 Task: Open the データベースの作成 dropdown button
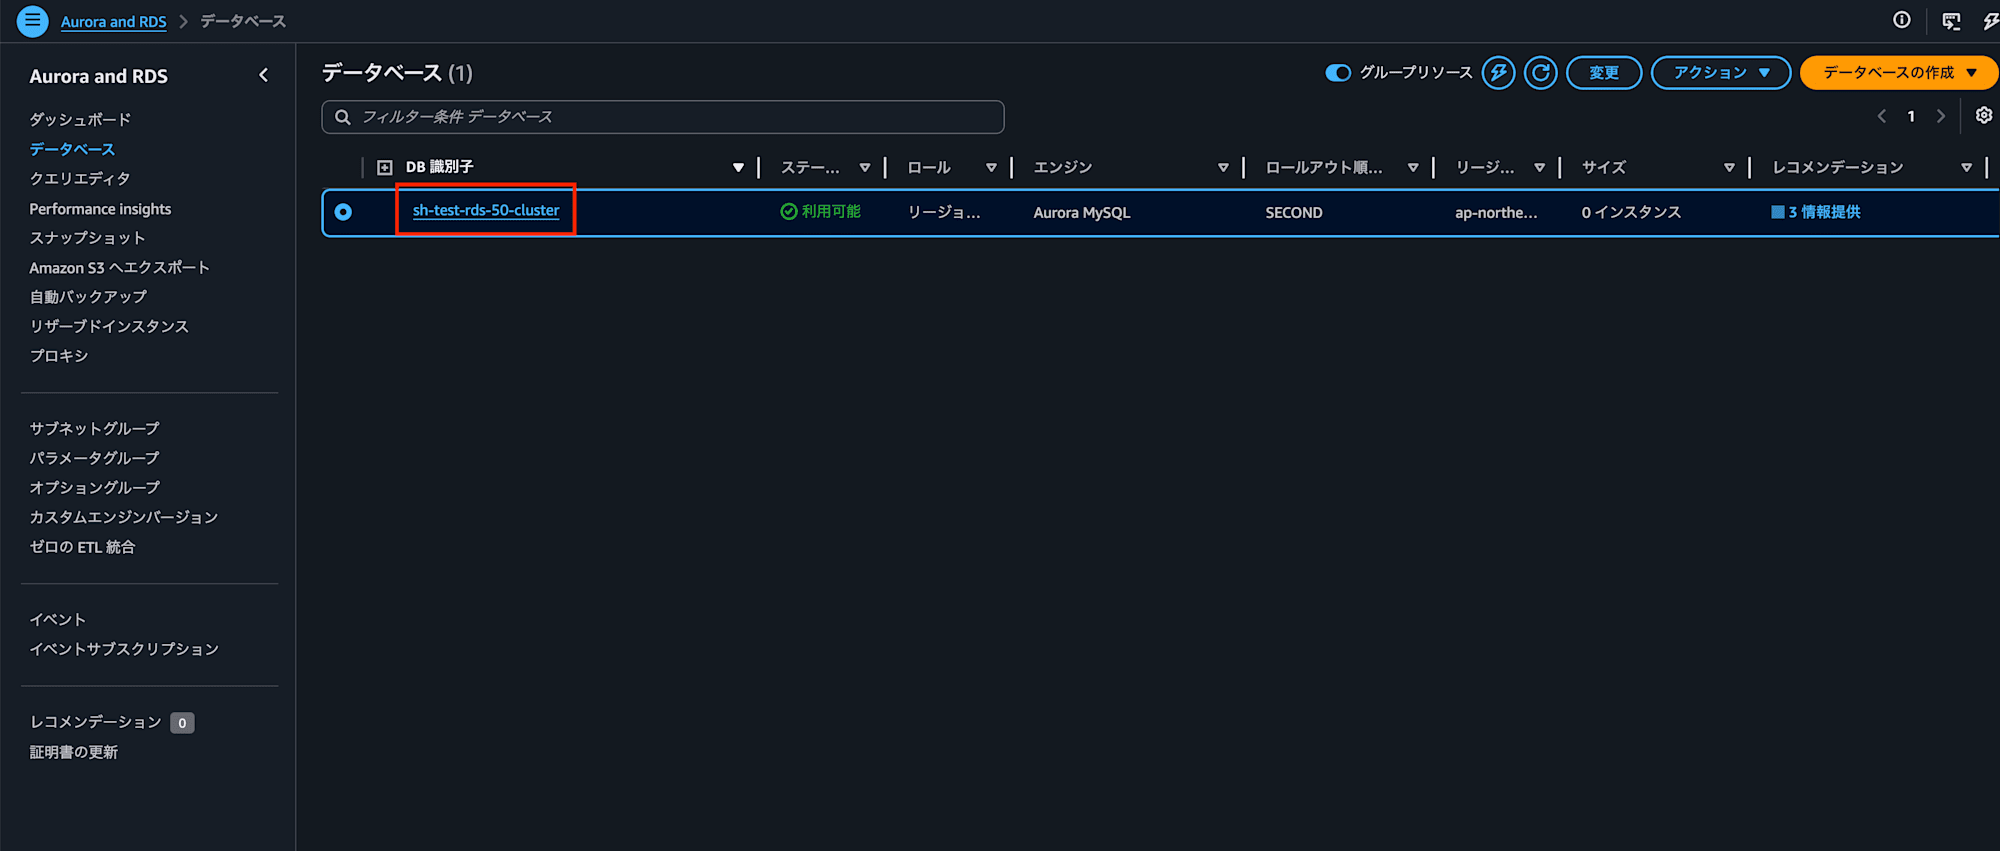click(1899, 72)
